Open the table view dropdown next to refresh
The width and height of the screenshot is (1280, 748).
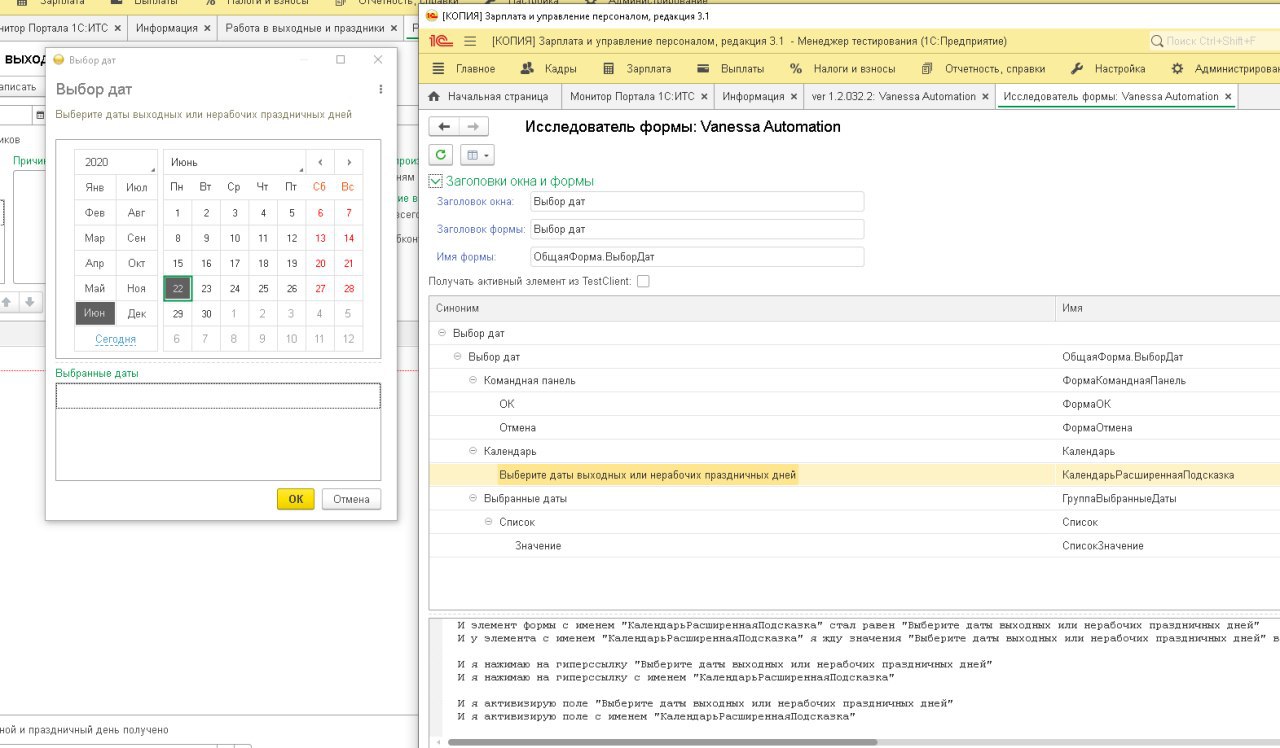(x=476, y=155)
